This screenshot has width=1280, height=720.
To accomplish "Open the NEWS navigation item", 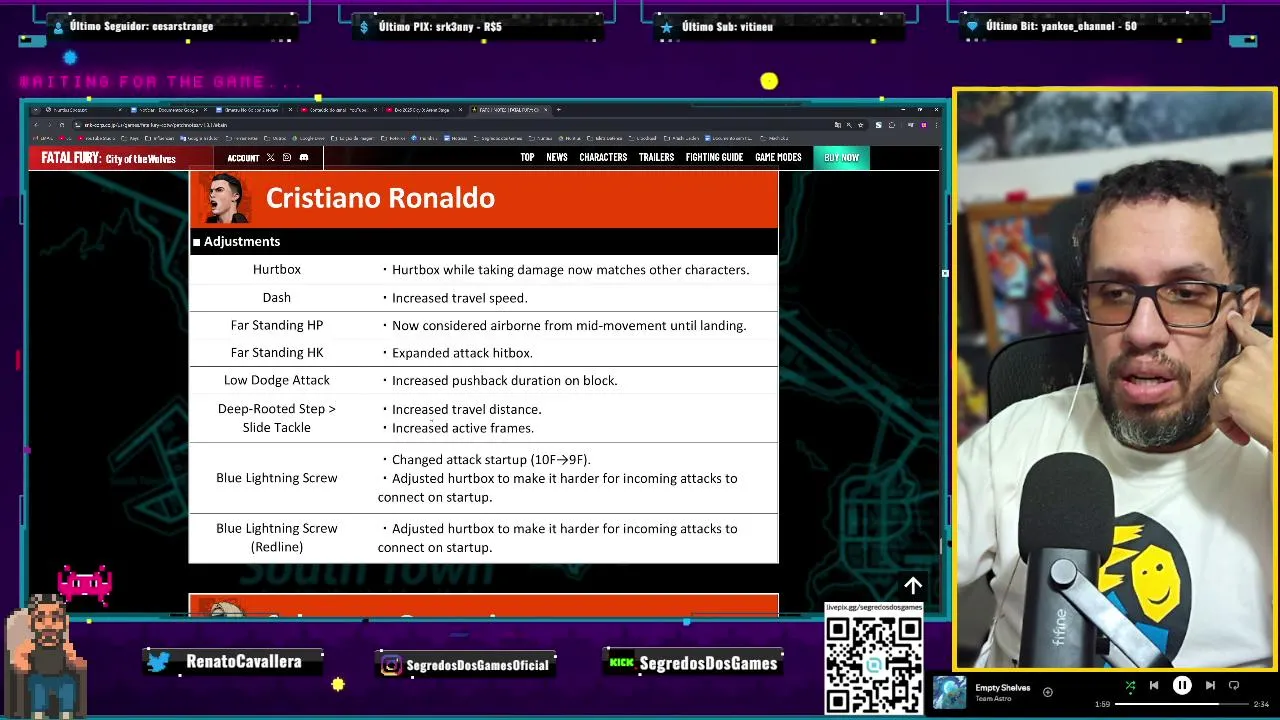I will (x=557, y=158).
